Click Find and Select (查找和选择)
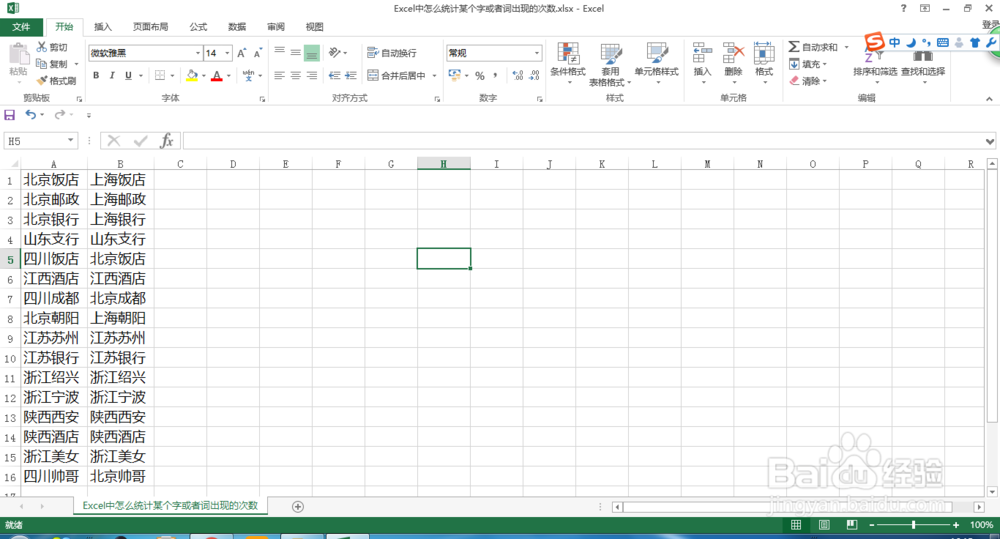The image size is (1000, 539). tap(923, 64)
